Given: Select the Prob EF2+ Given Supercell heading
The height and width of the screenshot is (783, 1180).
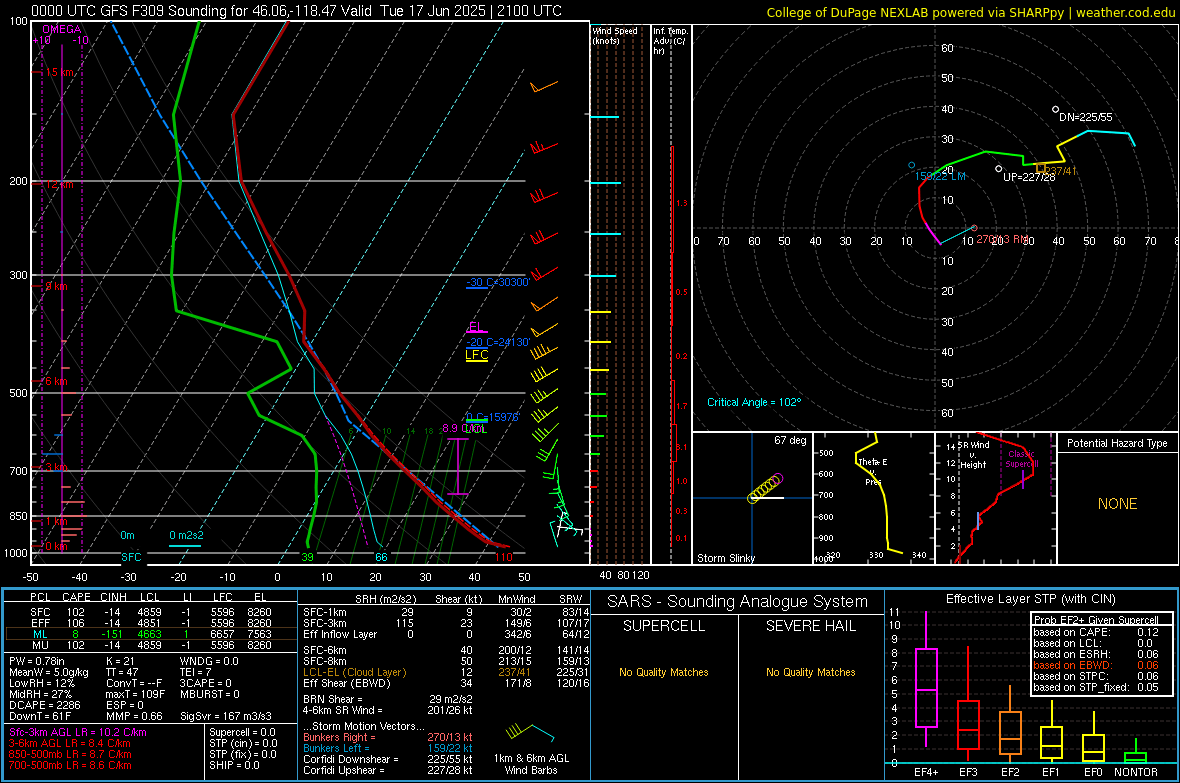Looking at the screenshot, I should (1096, 620).
